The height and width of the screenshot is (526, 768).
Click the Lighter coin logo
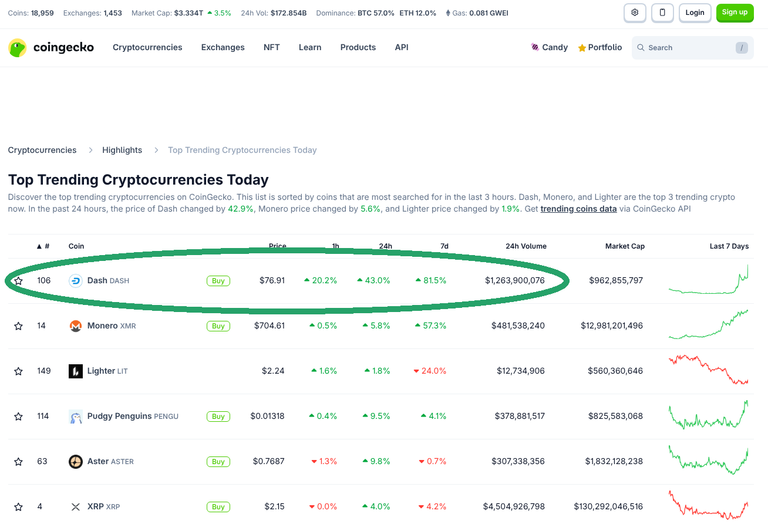pyautogui.click(x=76, y=371)
